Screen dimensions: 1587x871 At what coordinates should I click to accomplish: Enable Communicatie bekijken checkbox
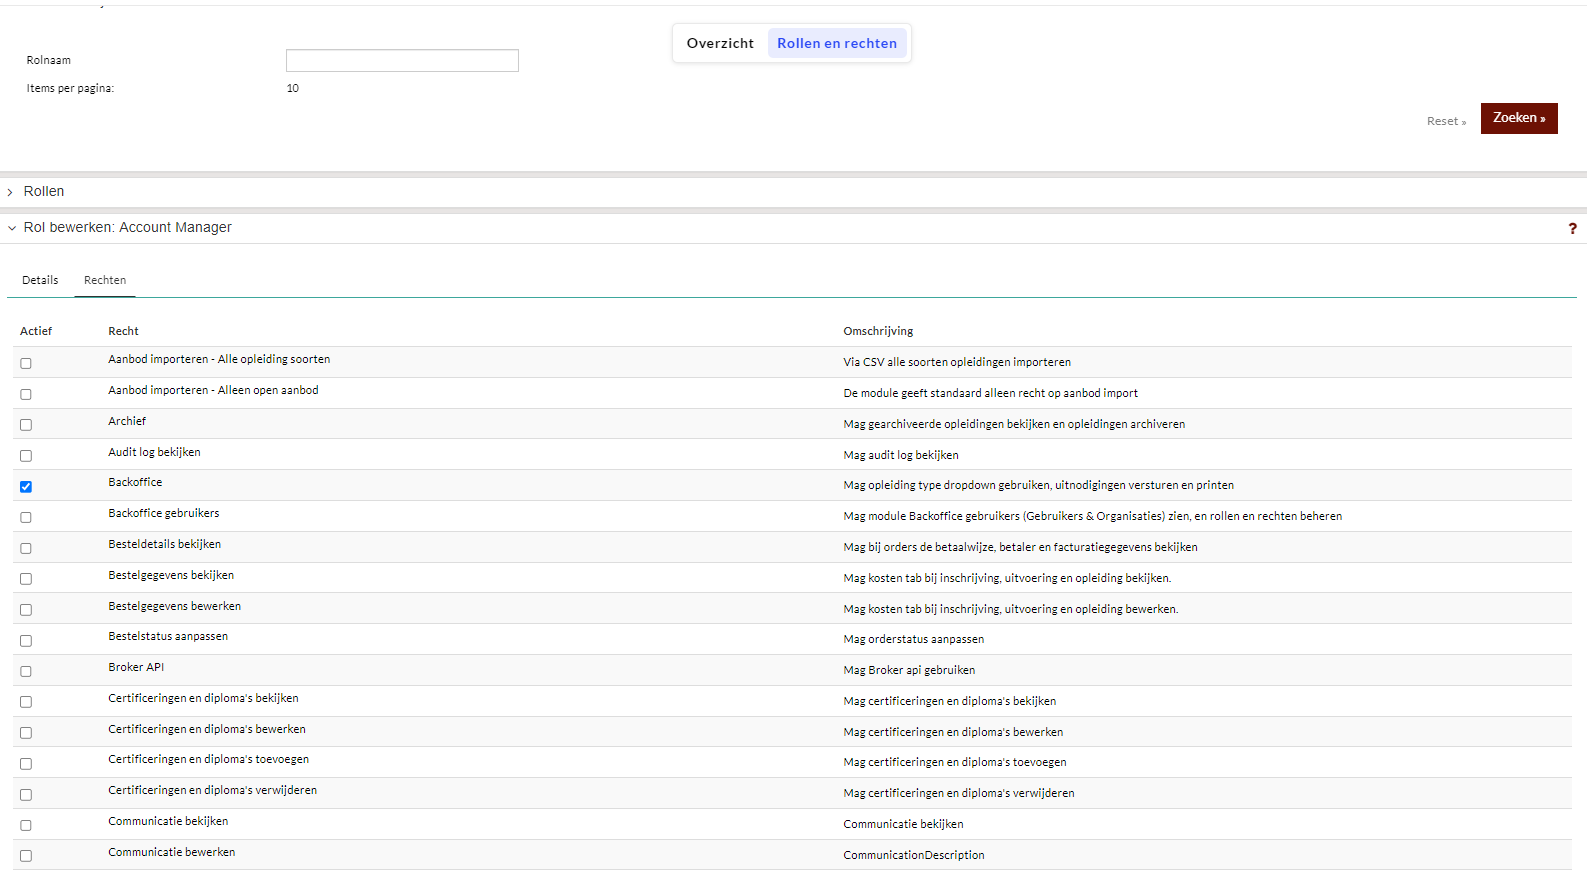26,826
